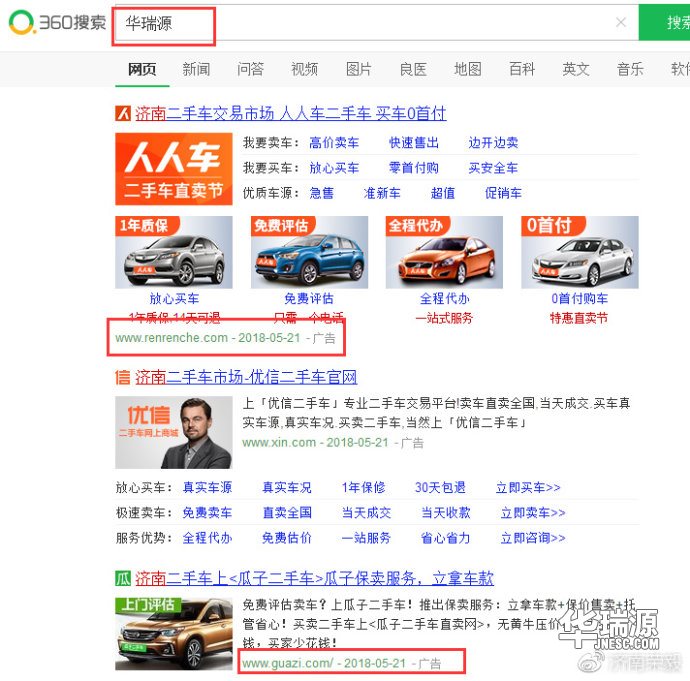This screenshot has width=690, height=681.
Task: Open the 全程代办 orange car image
Action: pos(444,252)
